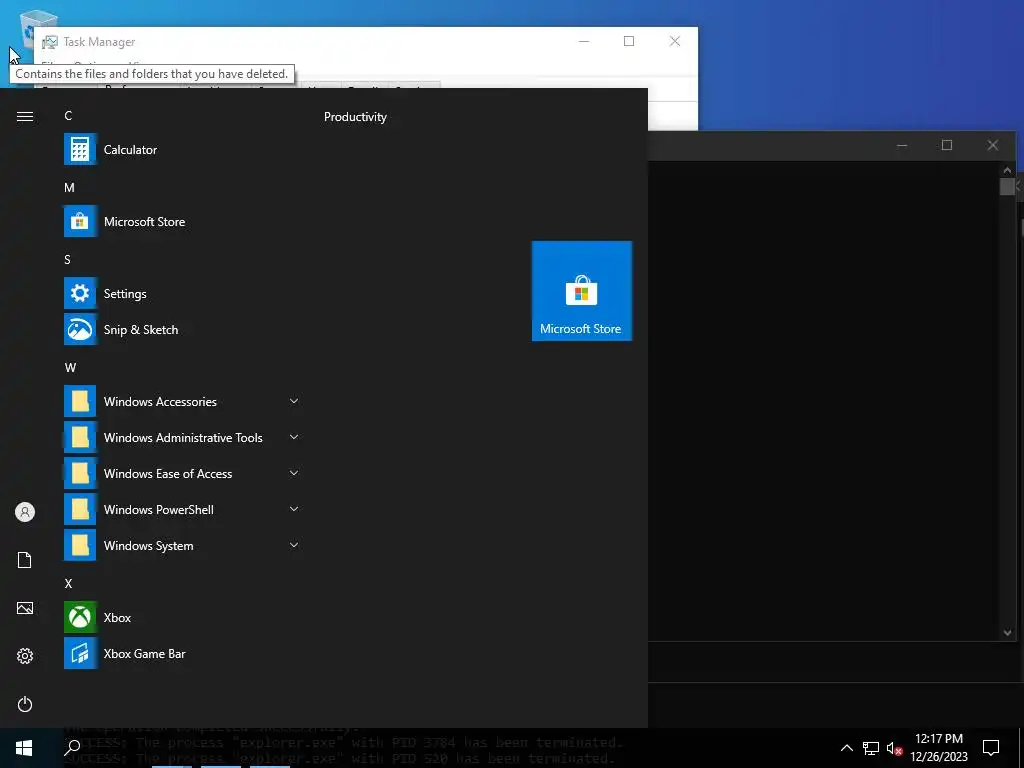Viewport: 1024px width, 768px height.
Task: Maximize the dark console window
Action: coord(947,145)
